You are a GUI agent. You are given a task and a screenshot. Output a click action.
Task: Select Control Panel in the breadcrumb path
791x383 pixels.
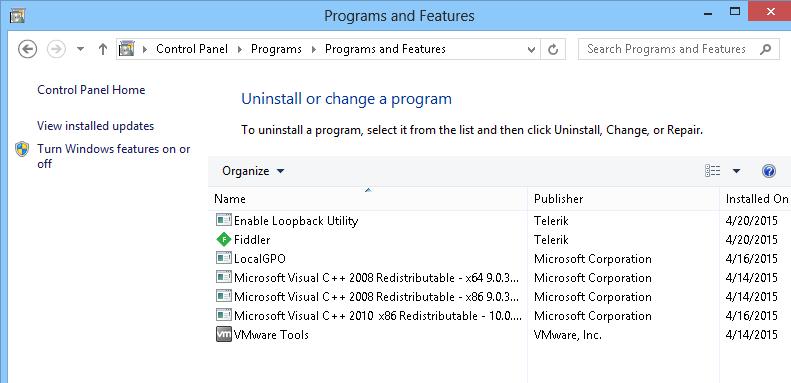click(x=192, y=49)
